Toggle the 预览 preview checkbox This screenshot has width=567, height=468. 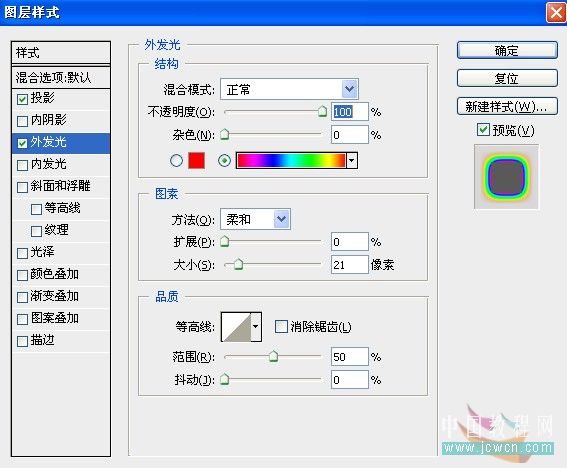tap(483, 130)
